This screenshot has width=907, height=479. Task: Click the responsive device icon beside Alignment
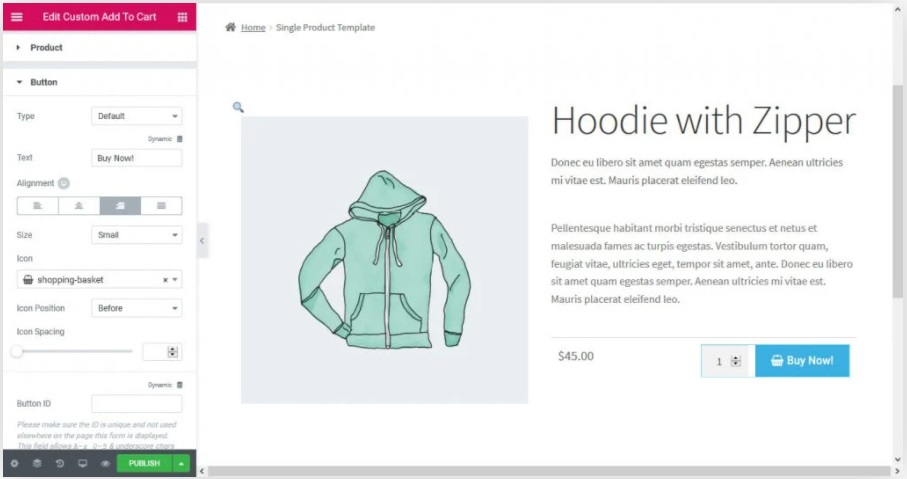click(64, 183)
